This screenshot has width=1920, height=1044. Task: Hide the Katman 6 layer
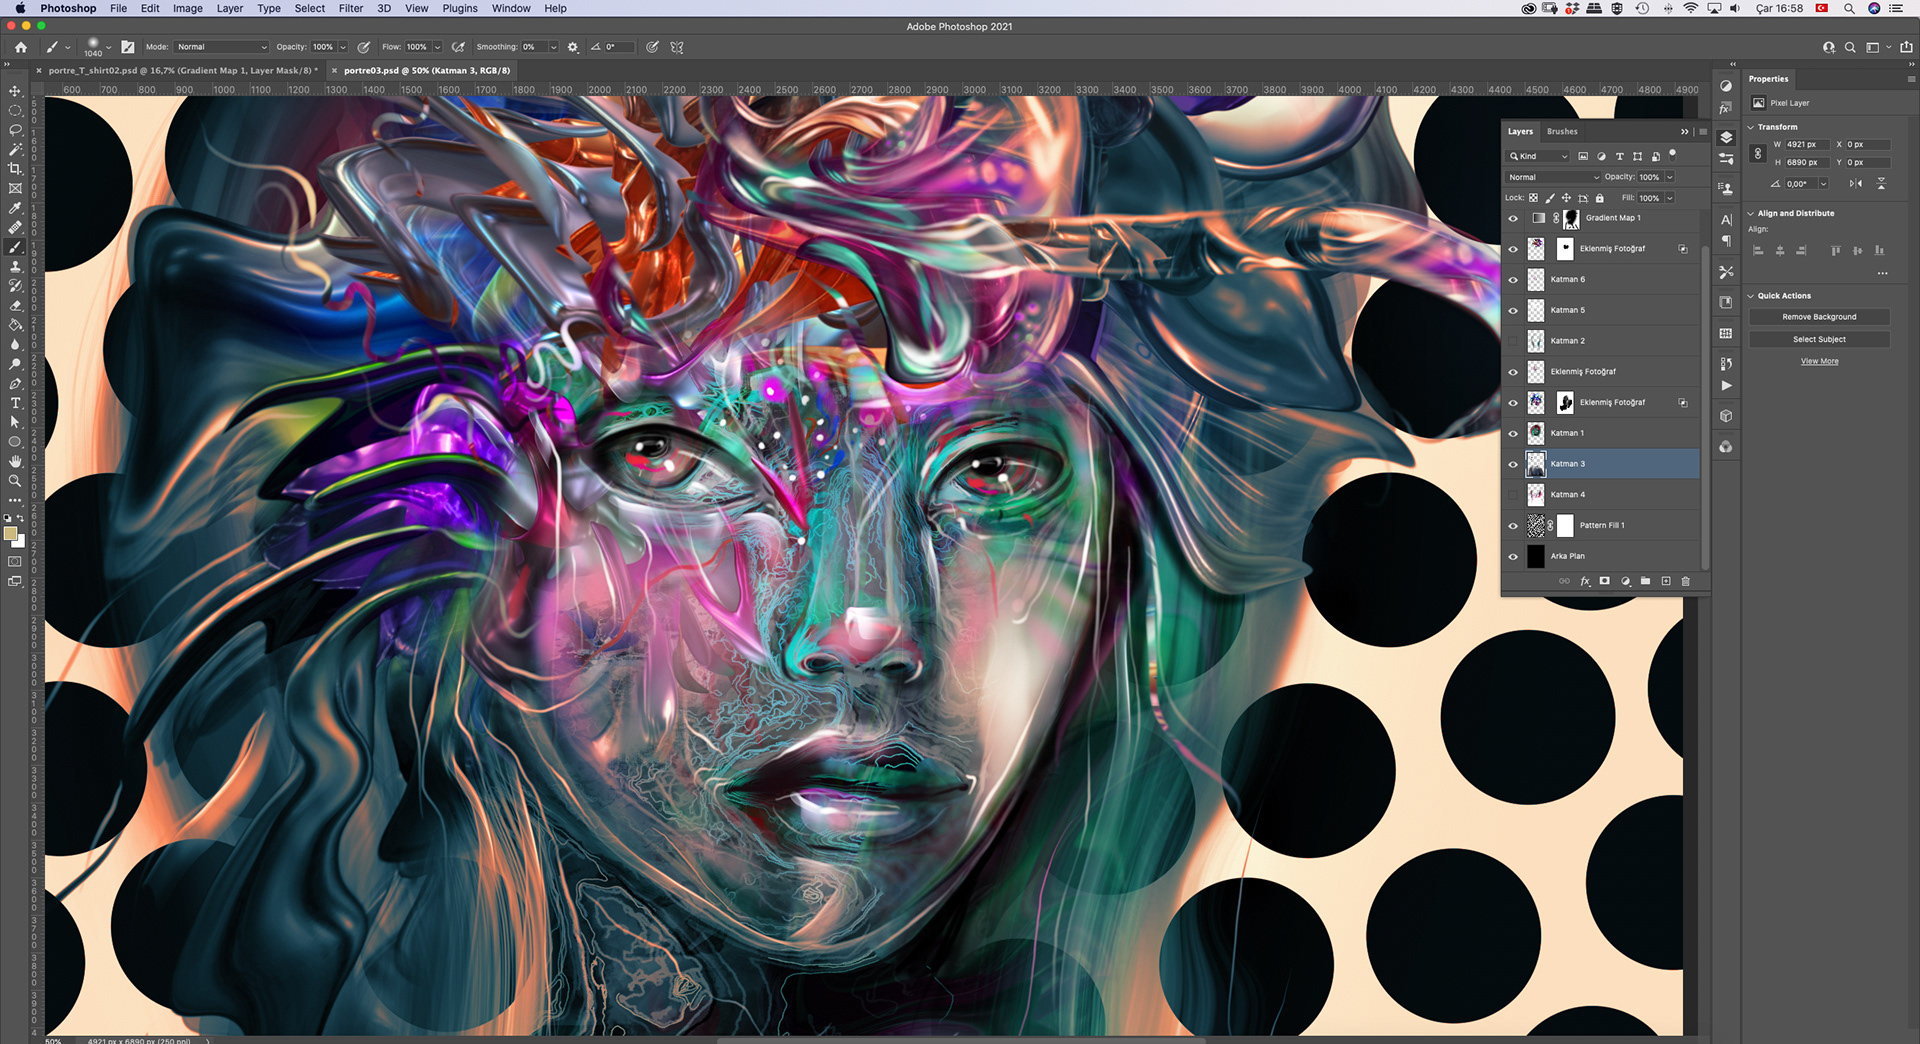pyautogui.click(x=1513, y=280)
